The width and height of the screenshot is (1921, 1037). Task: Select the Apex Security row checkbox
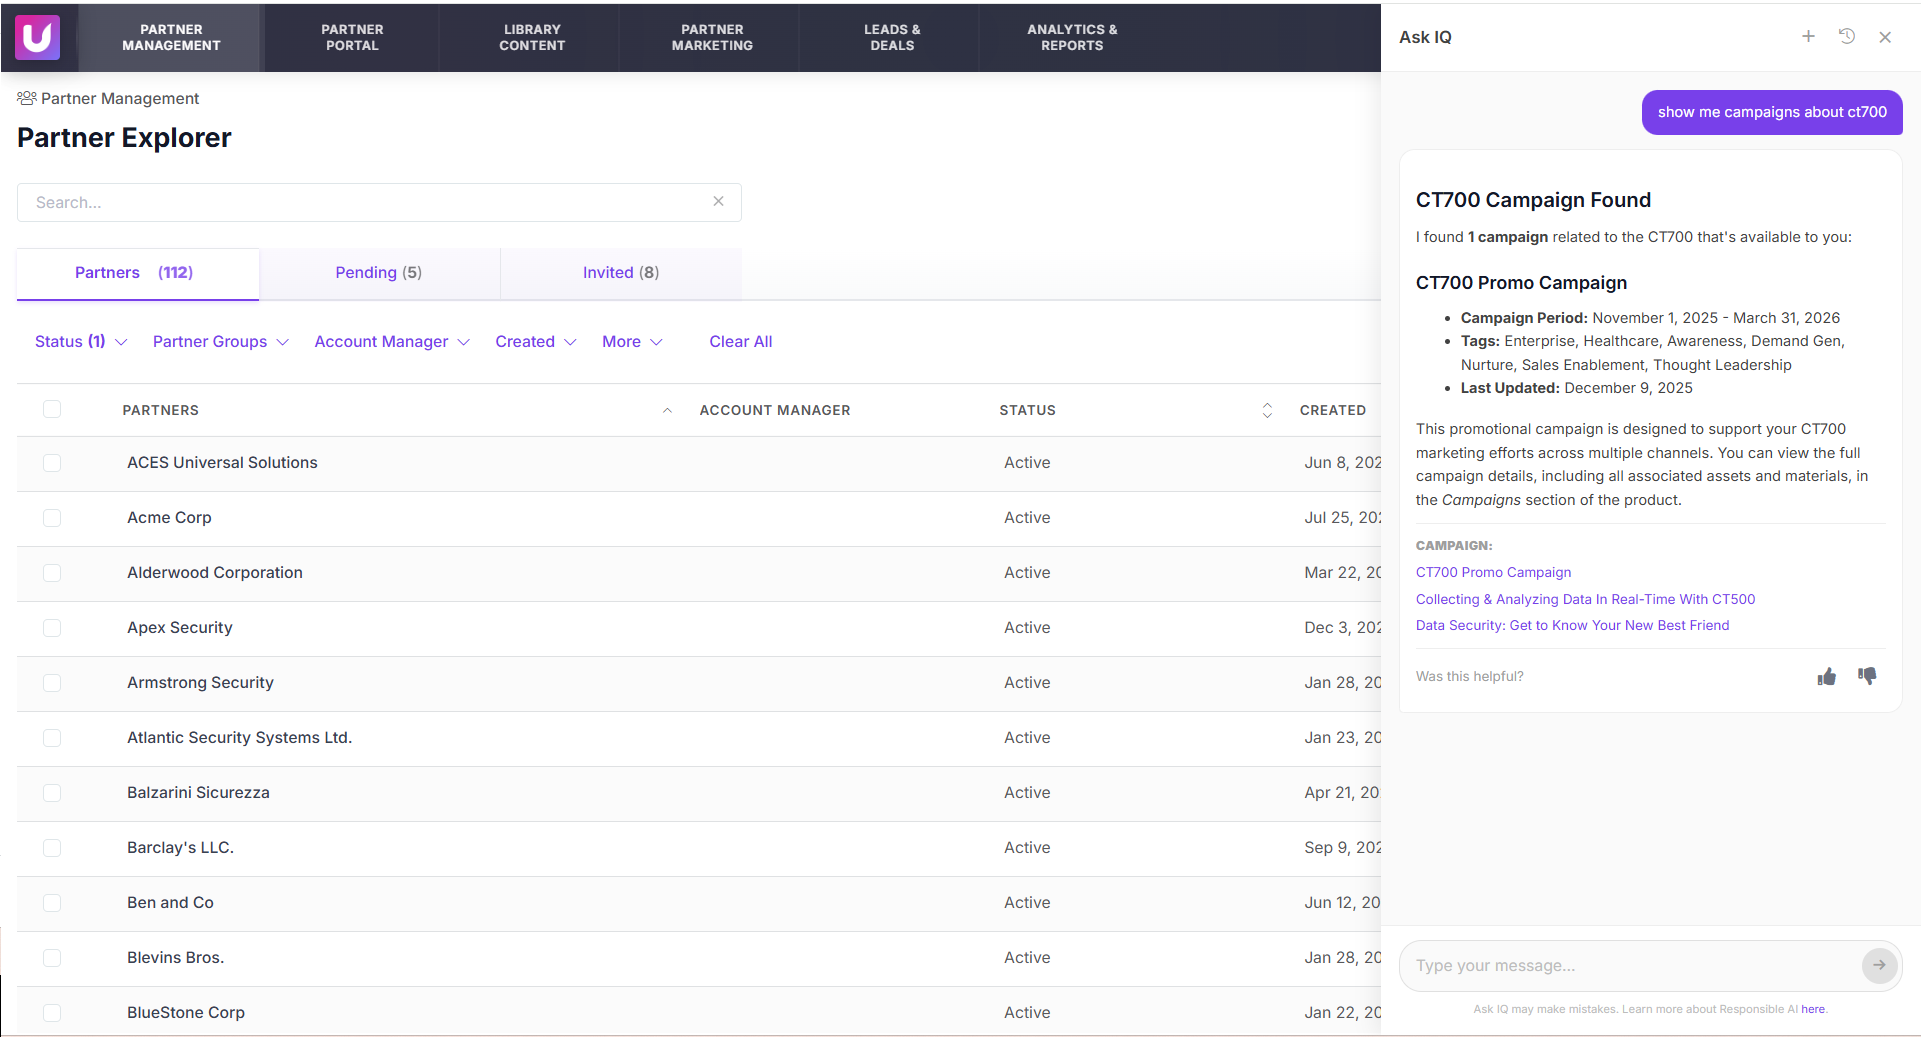(52, 628)
